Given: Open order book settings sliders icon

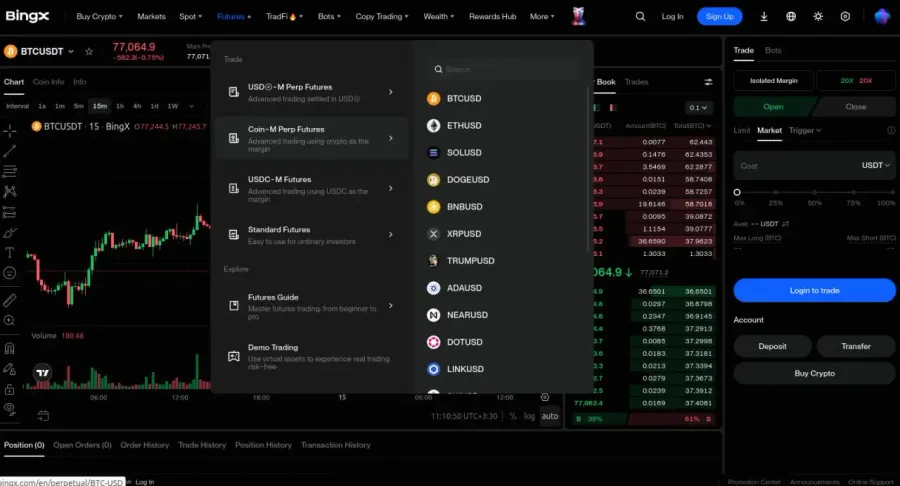Looking at the screenshot, I should point(708,82).
